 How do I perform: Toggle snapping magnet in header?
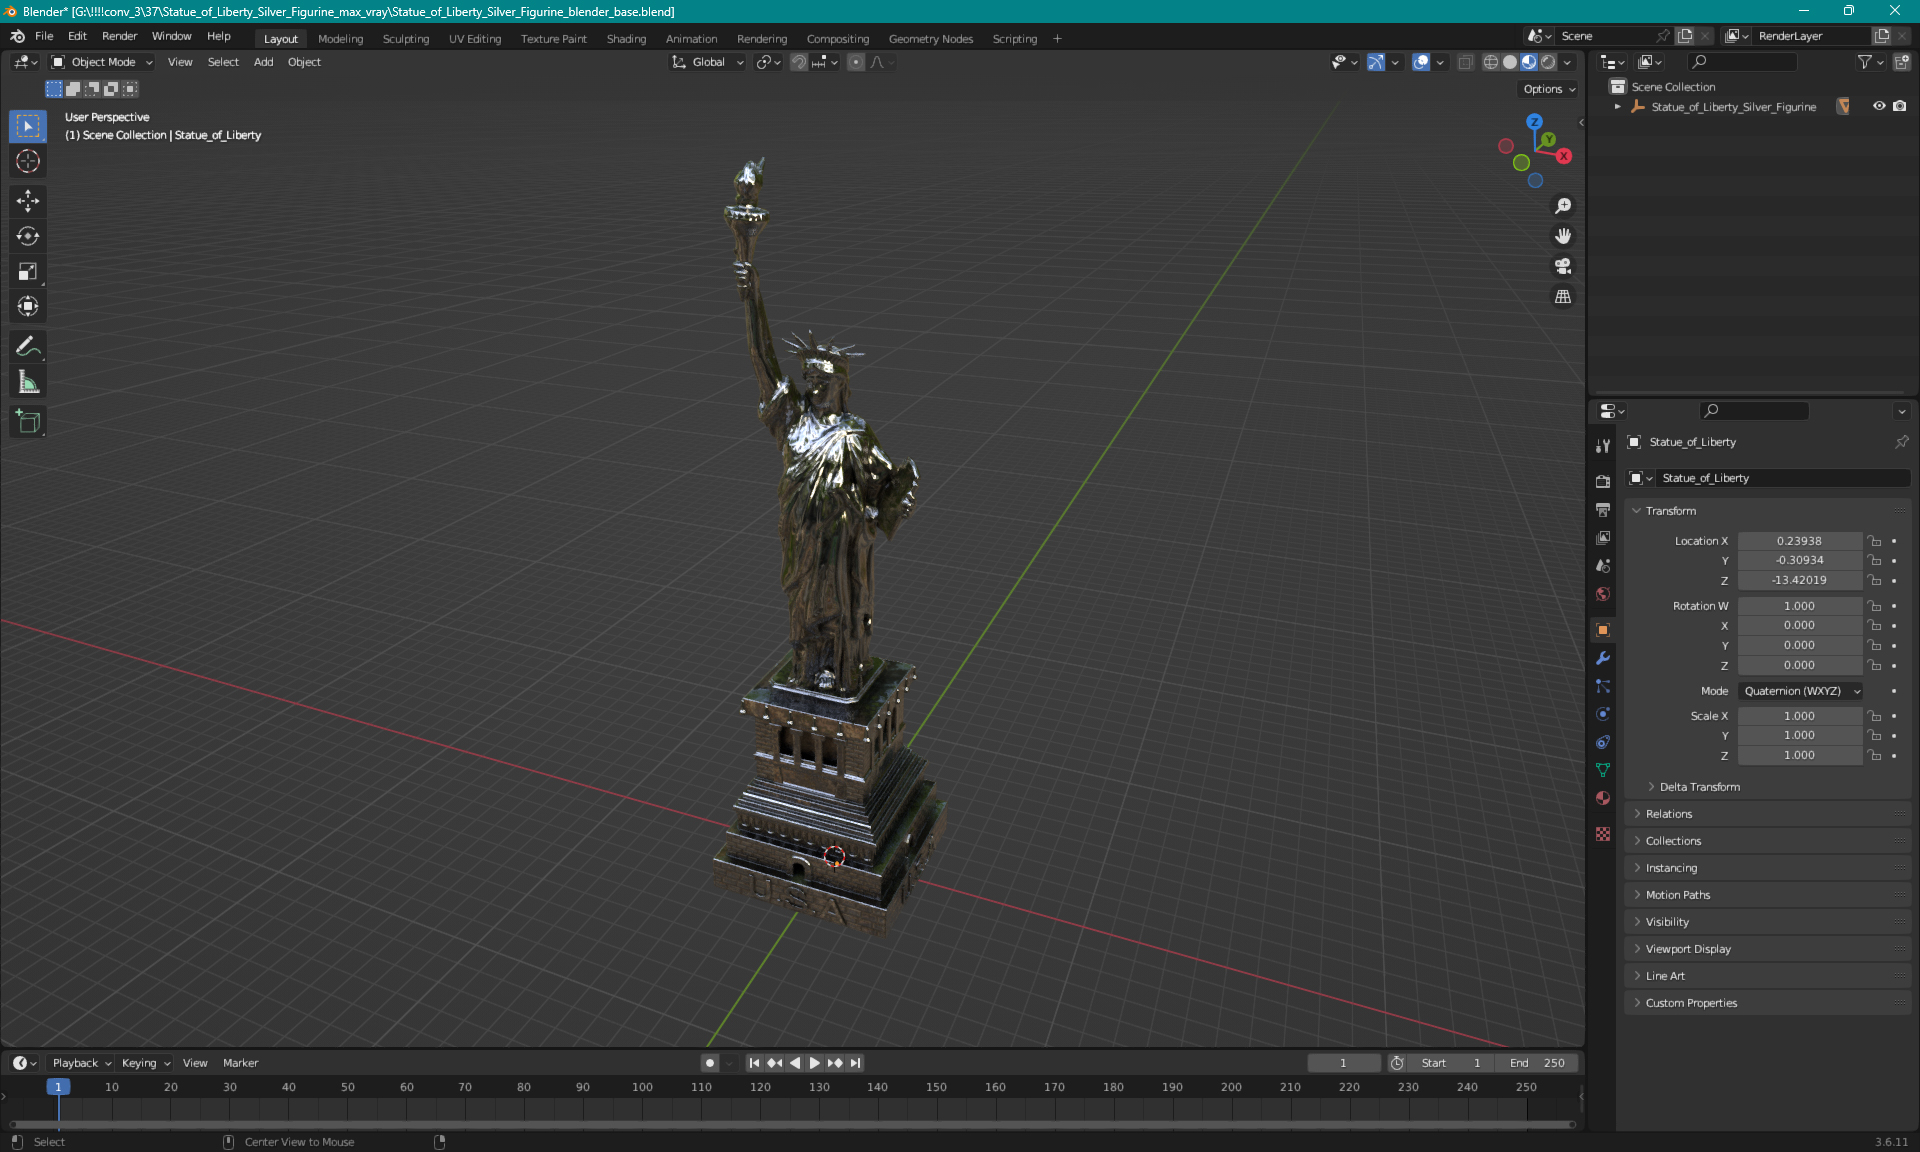798,62
